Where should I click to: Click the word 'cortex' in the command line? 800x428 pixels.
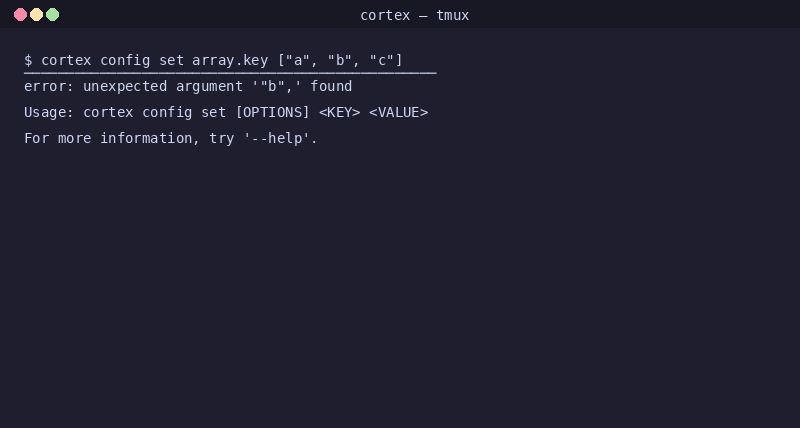66,60
